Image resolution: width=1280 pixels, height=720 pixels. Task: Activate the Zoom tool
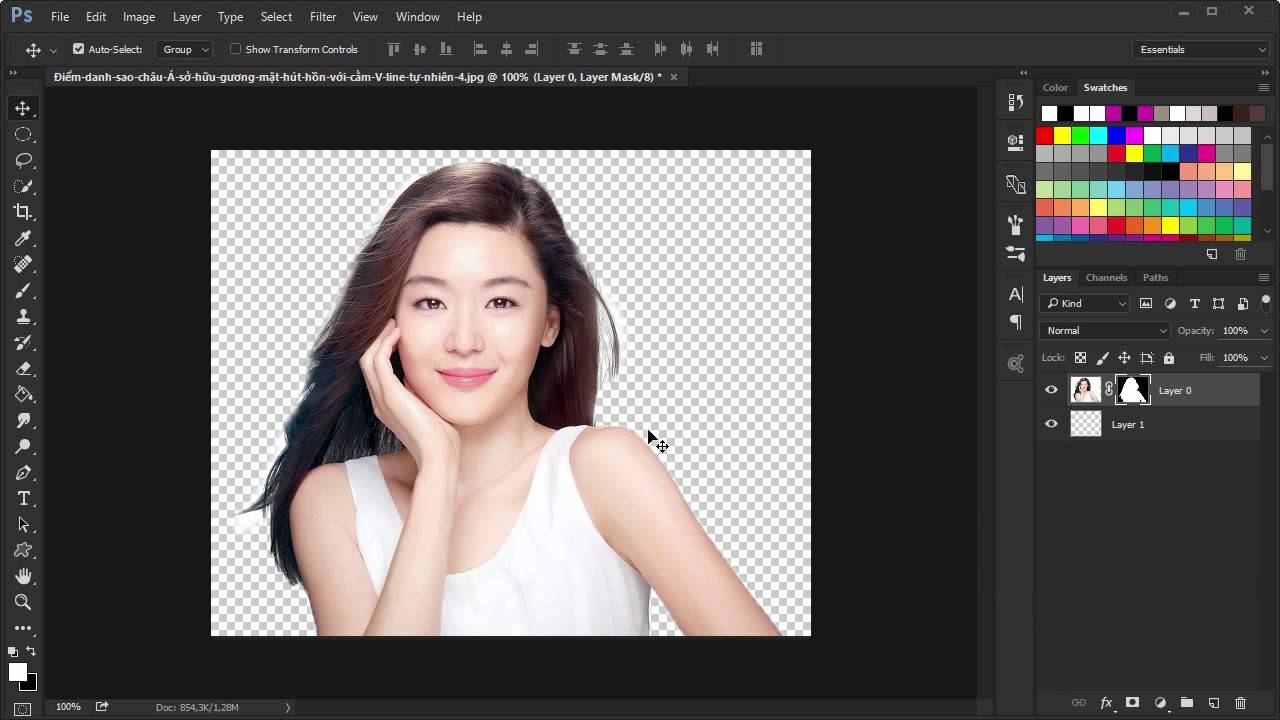[x=23, y=602]
